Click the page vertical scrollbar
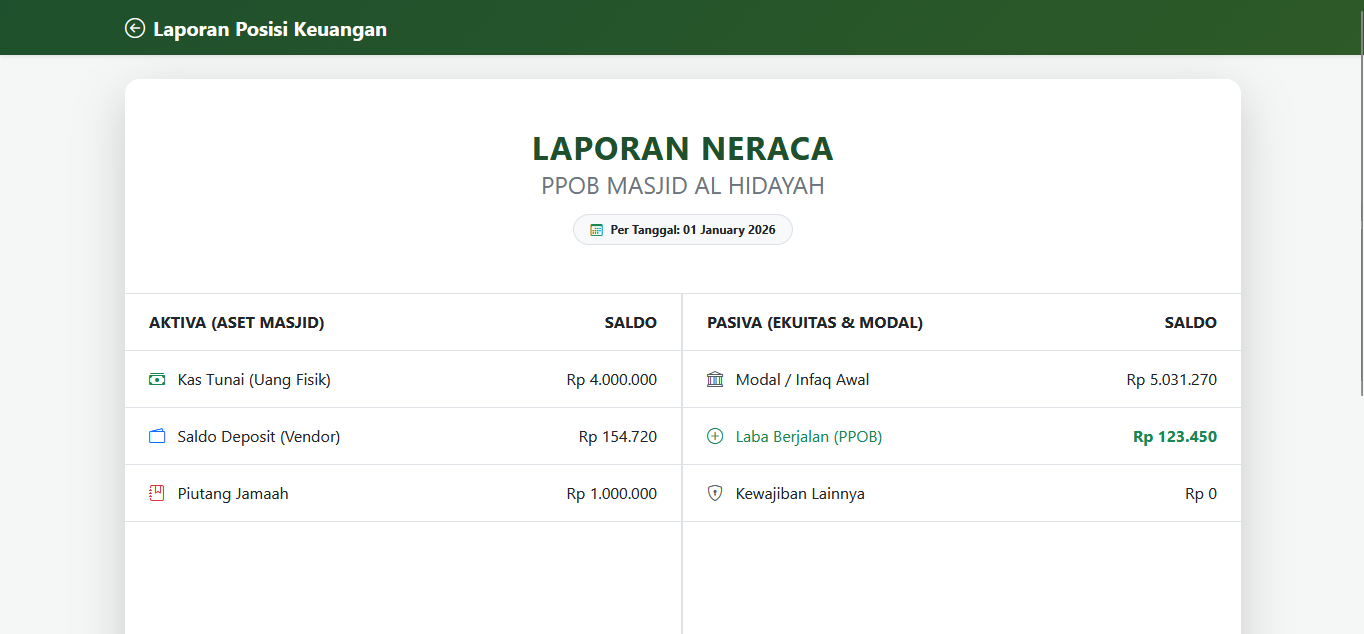This screenshot has height=634, width=1364. tap(1359, 200)
